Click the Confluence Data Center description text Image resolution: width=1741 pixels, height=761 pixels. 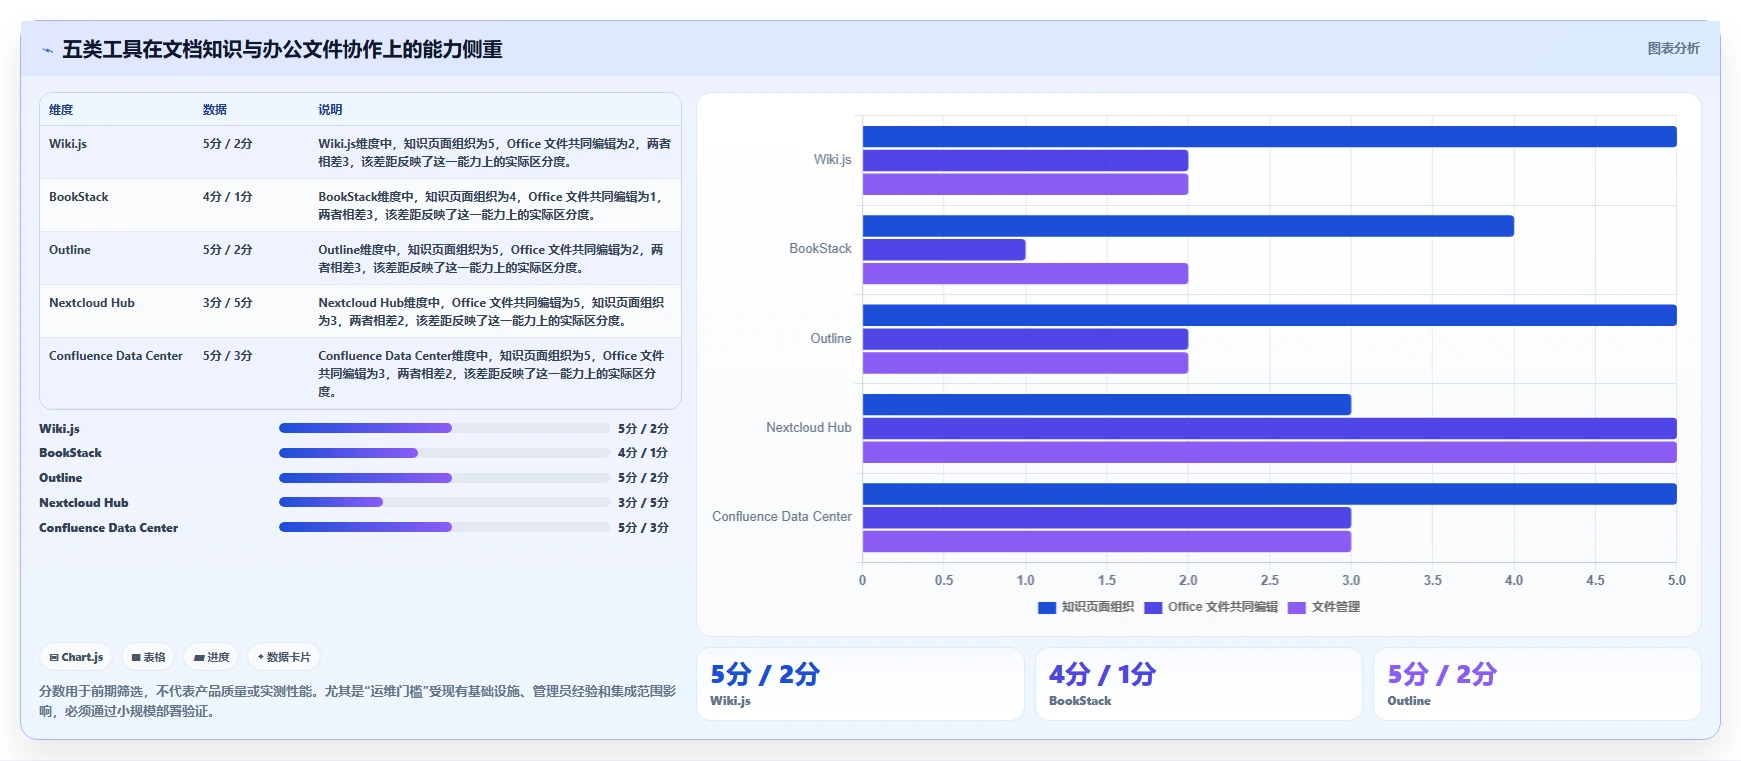[x=491, y=374]
